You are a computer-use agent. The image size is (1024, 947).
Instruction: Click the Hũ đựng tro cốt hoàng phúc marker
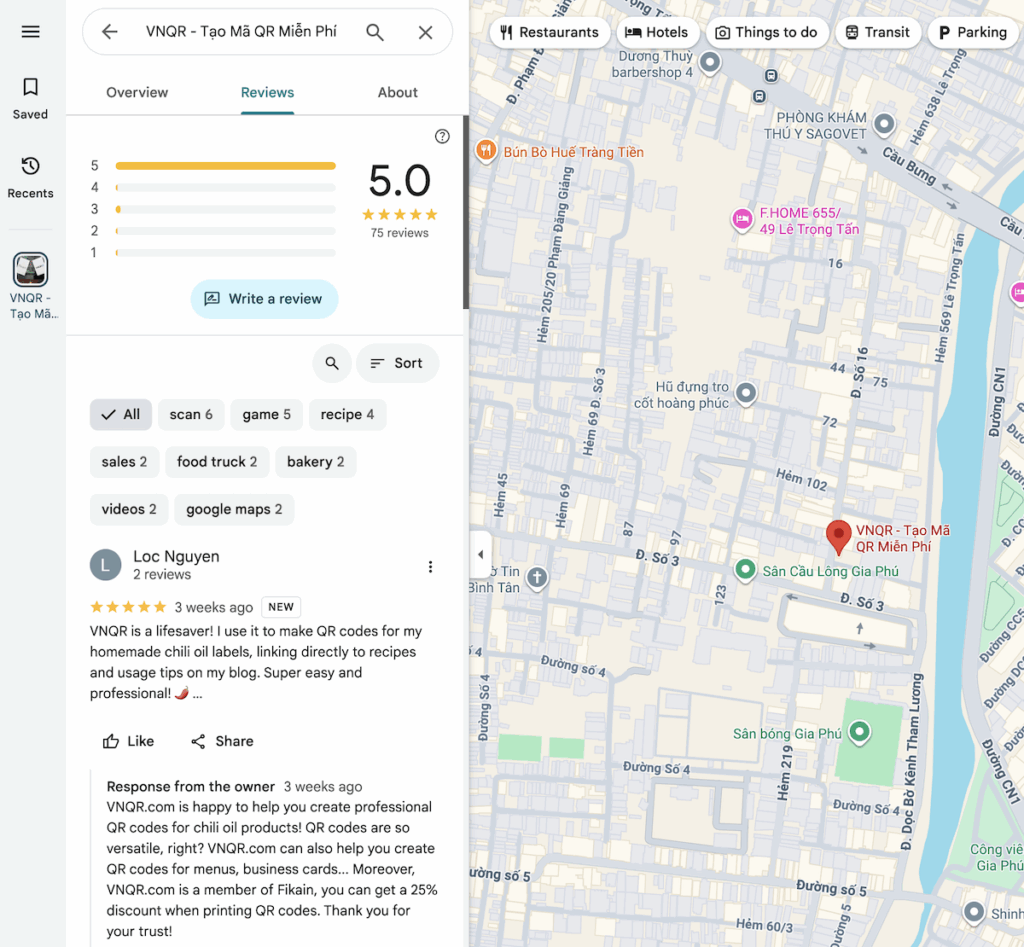pos(746,393)
